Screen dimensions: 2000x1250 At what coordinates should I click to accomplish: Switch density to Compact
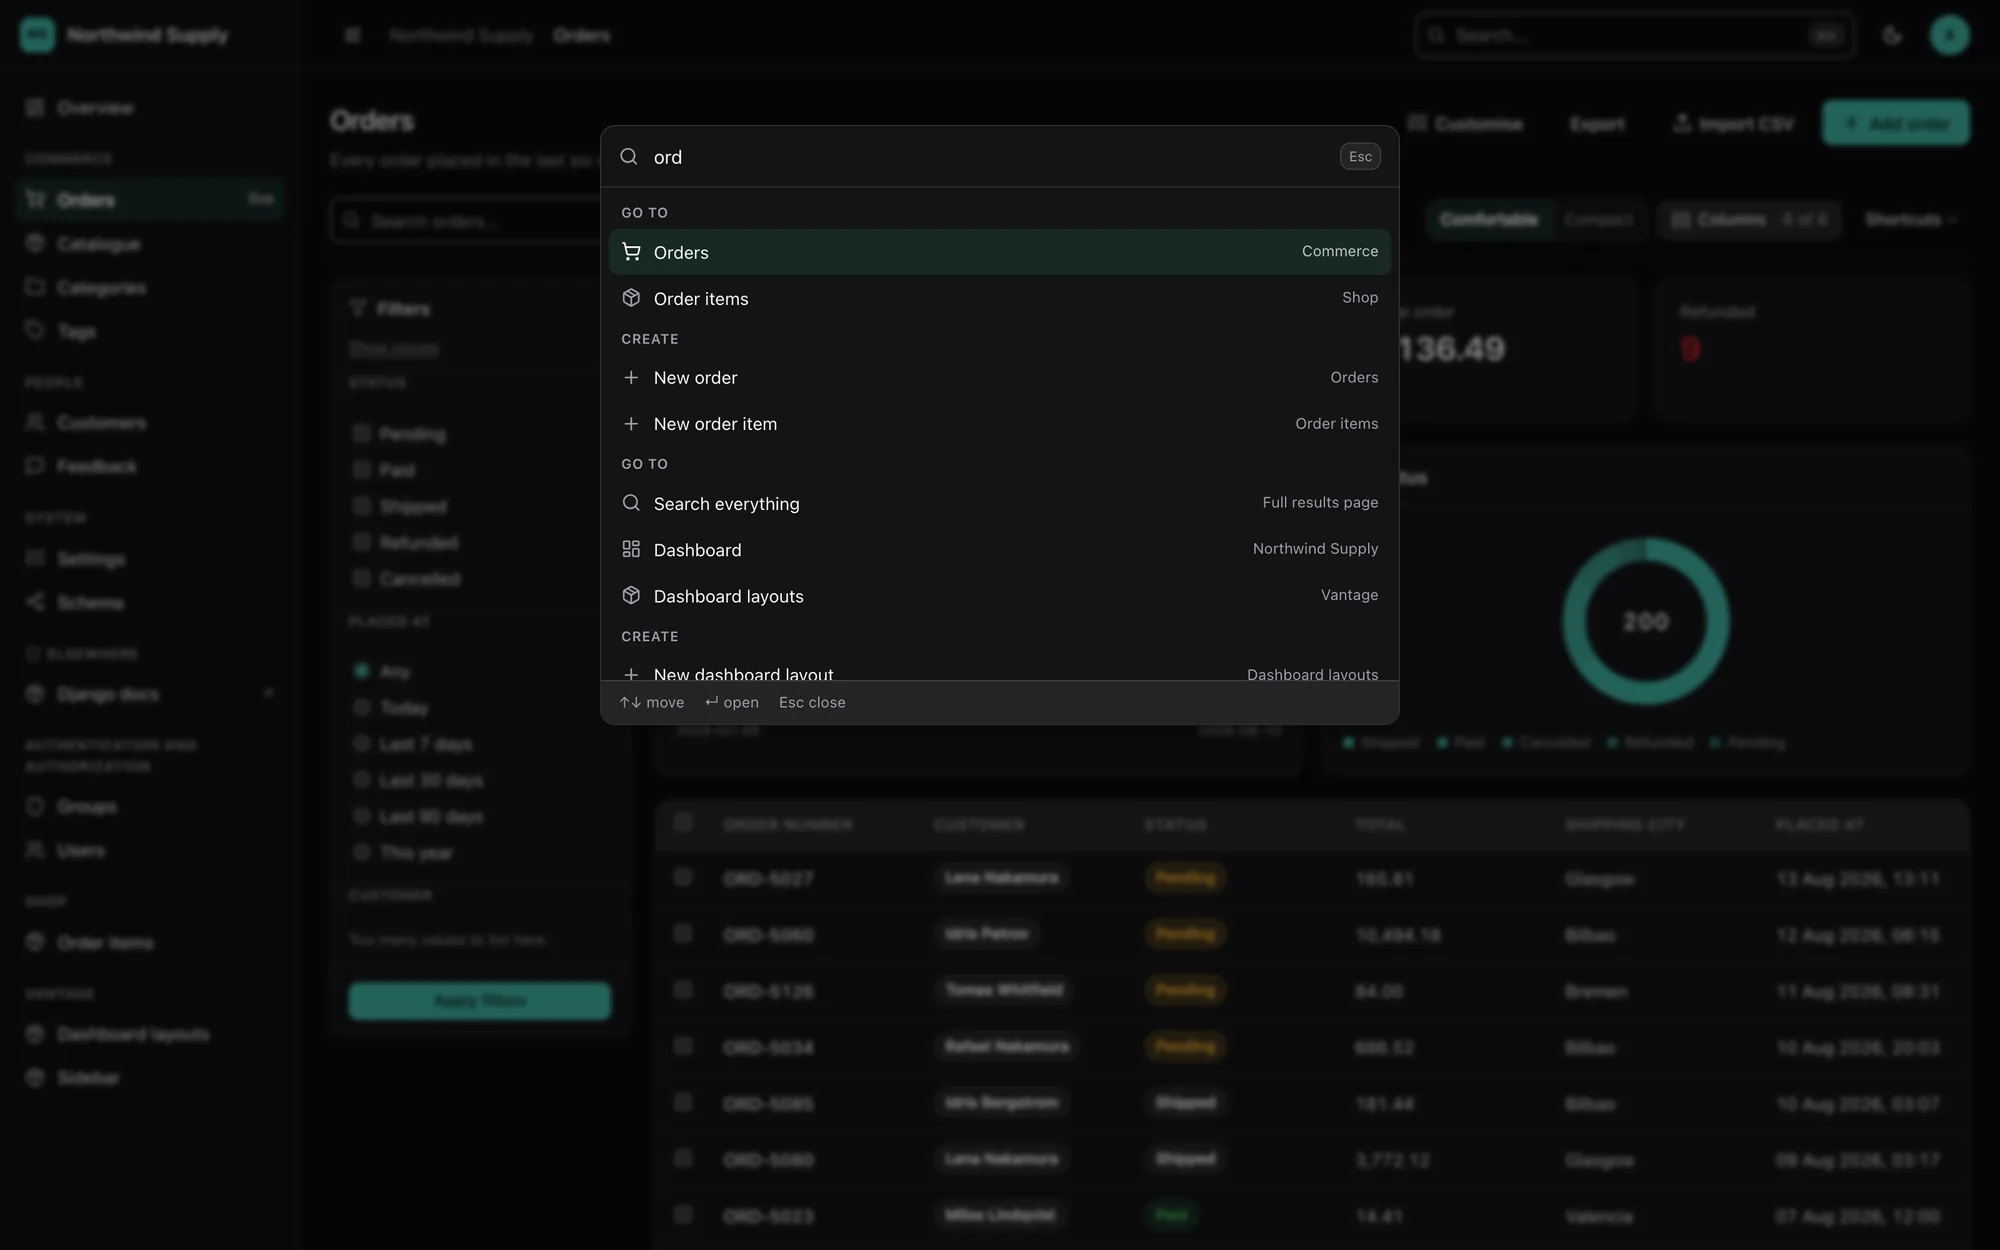(1598, 220)
